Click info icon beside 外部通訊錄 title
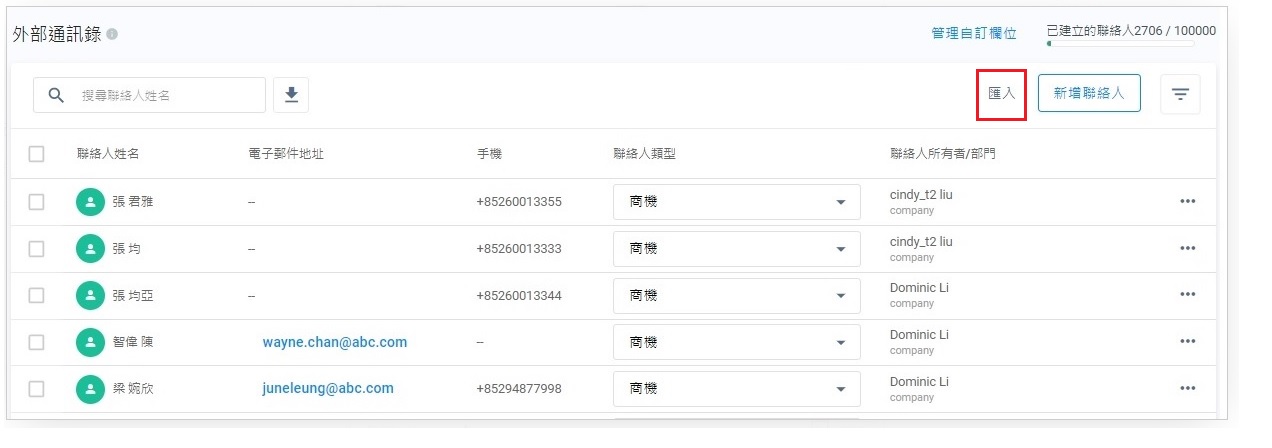1272x448 pixels. tap(112, 34)
